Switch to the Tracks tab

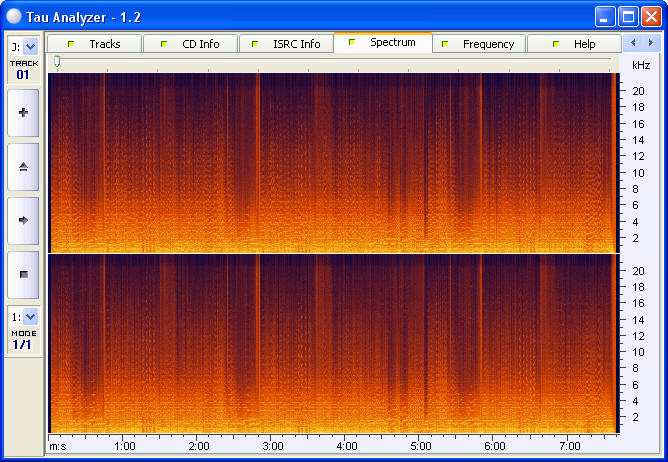coord(94,44)
